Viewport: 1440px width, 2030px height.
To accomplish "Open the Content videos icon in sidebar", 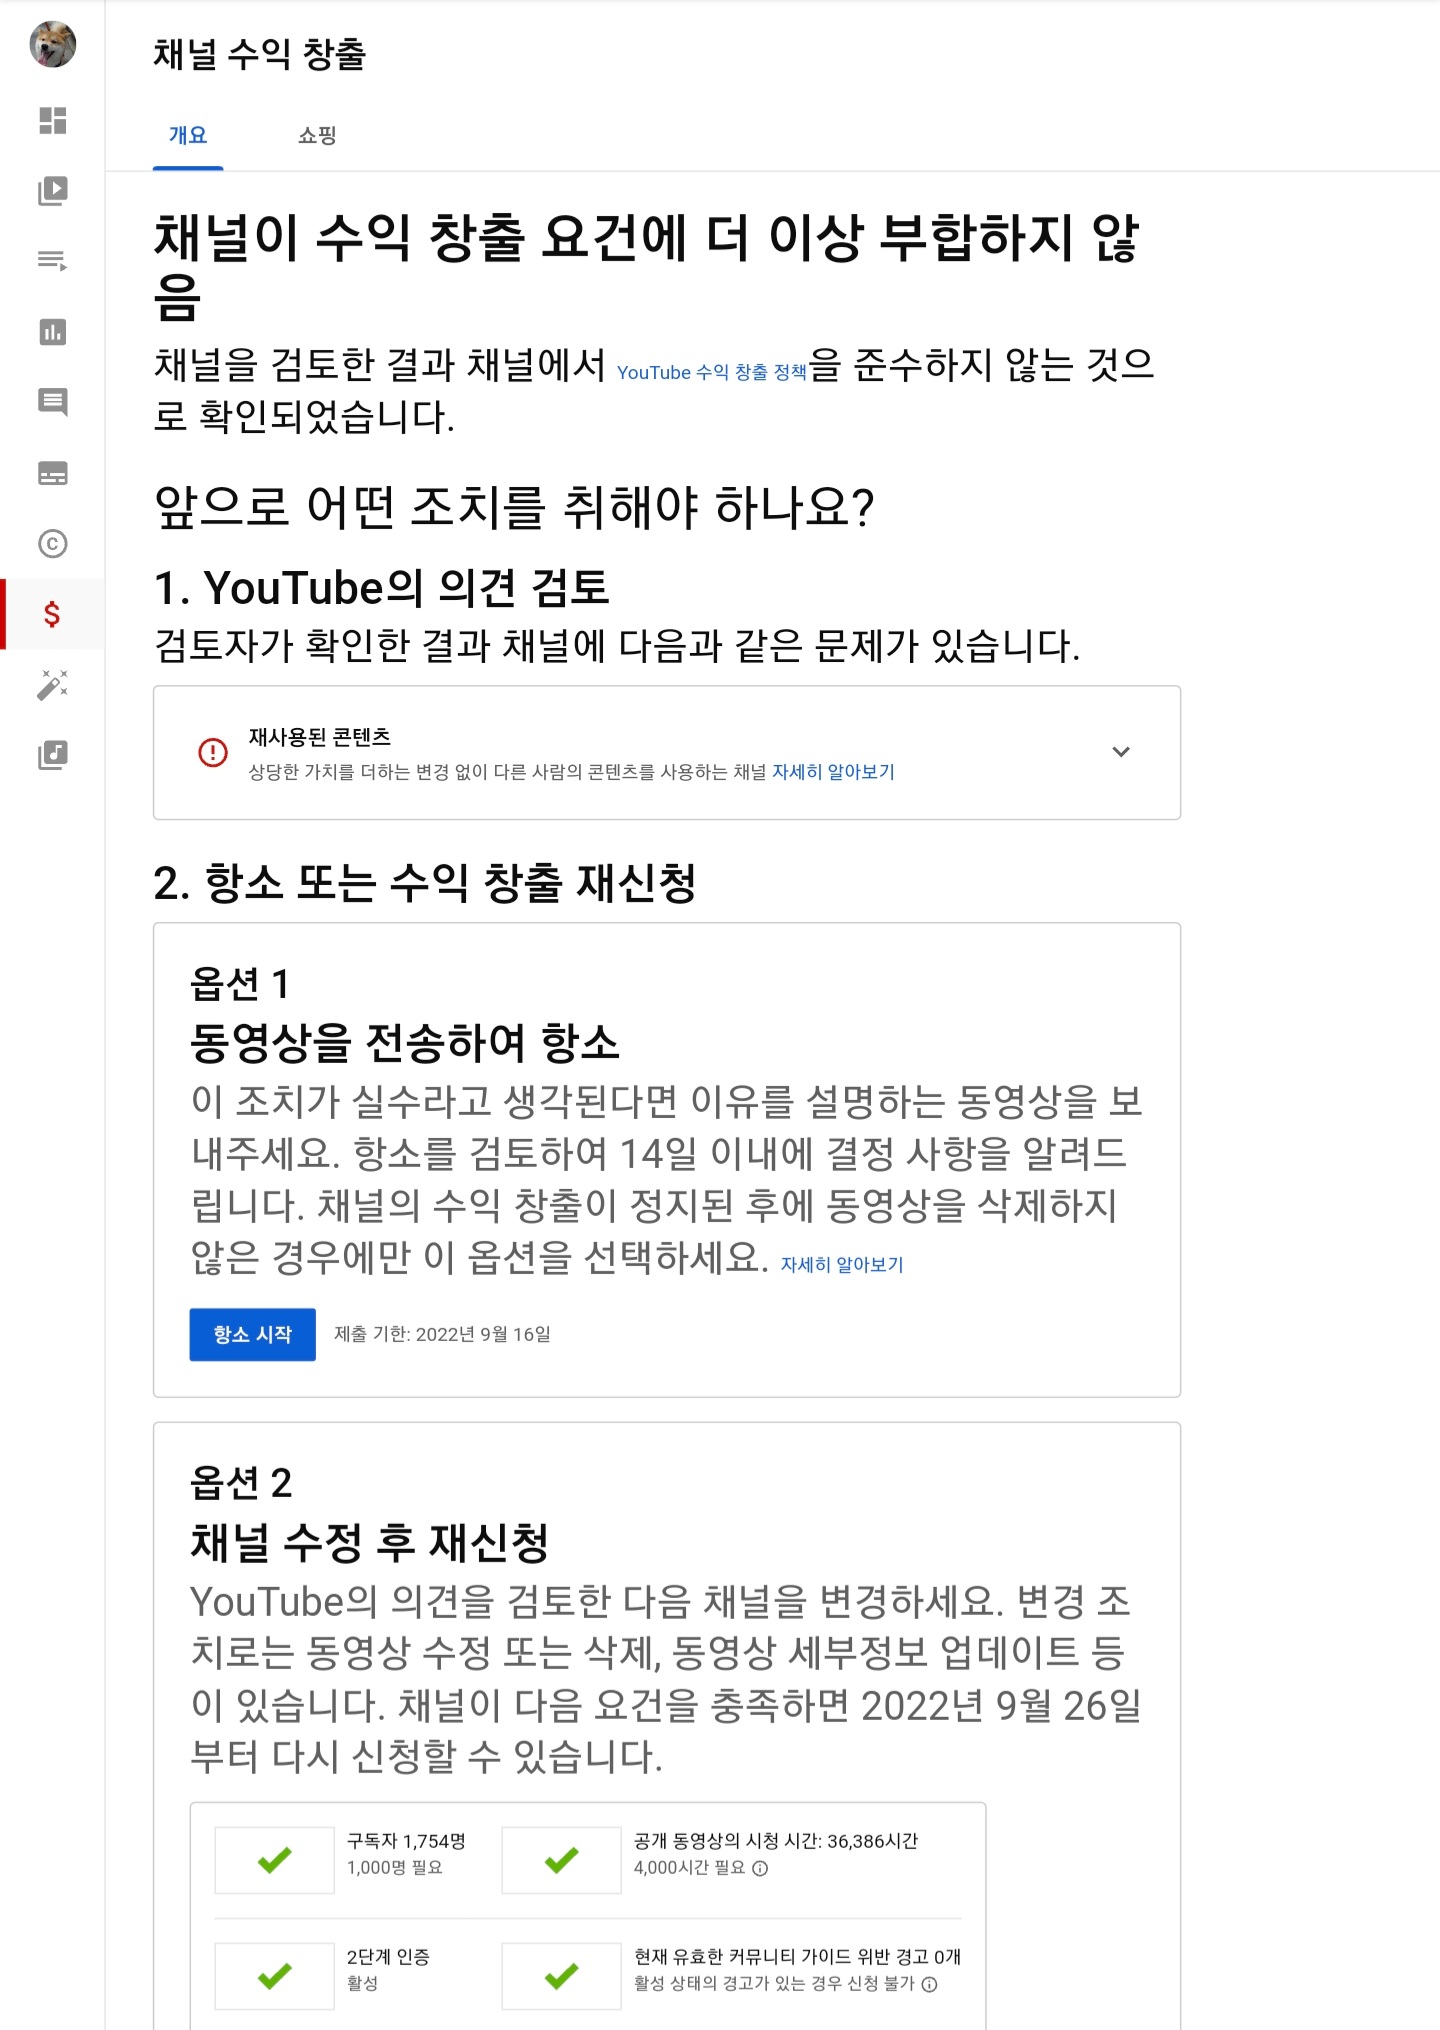I will click(53, 191).
